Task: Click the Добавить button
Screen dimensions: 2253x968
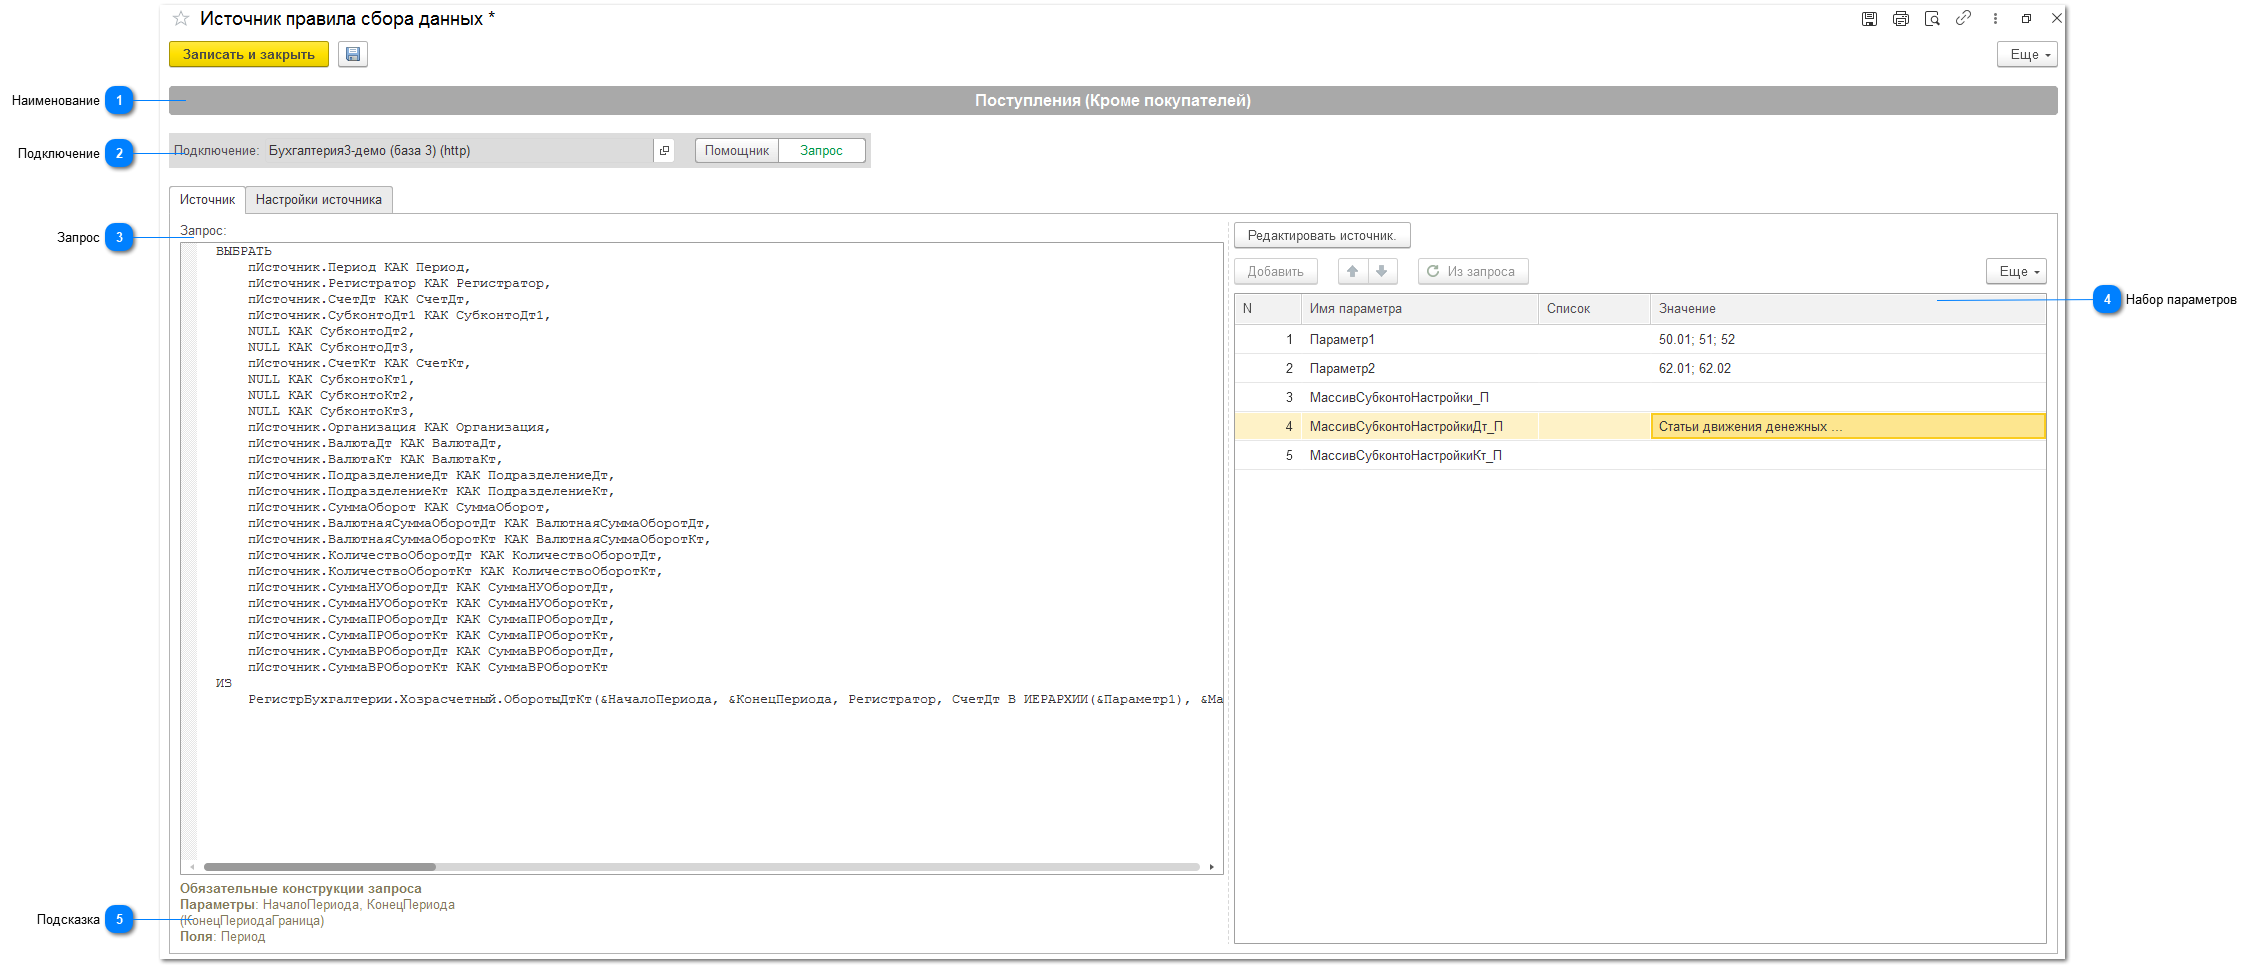Action: pos(1276,271)
